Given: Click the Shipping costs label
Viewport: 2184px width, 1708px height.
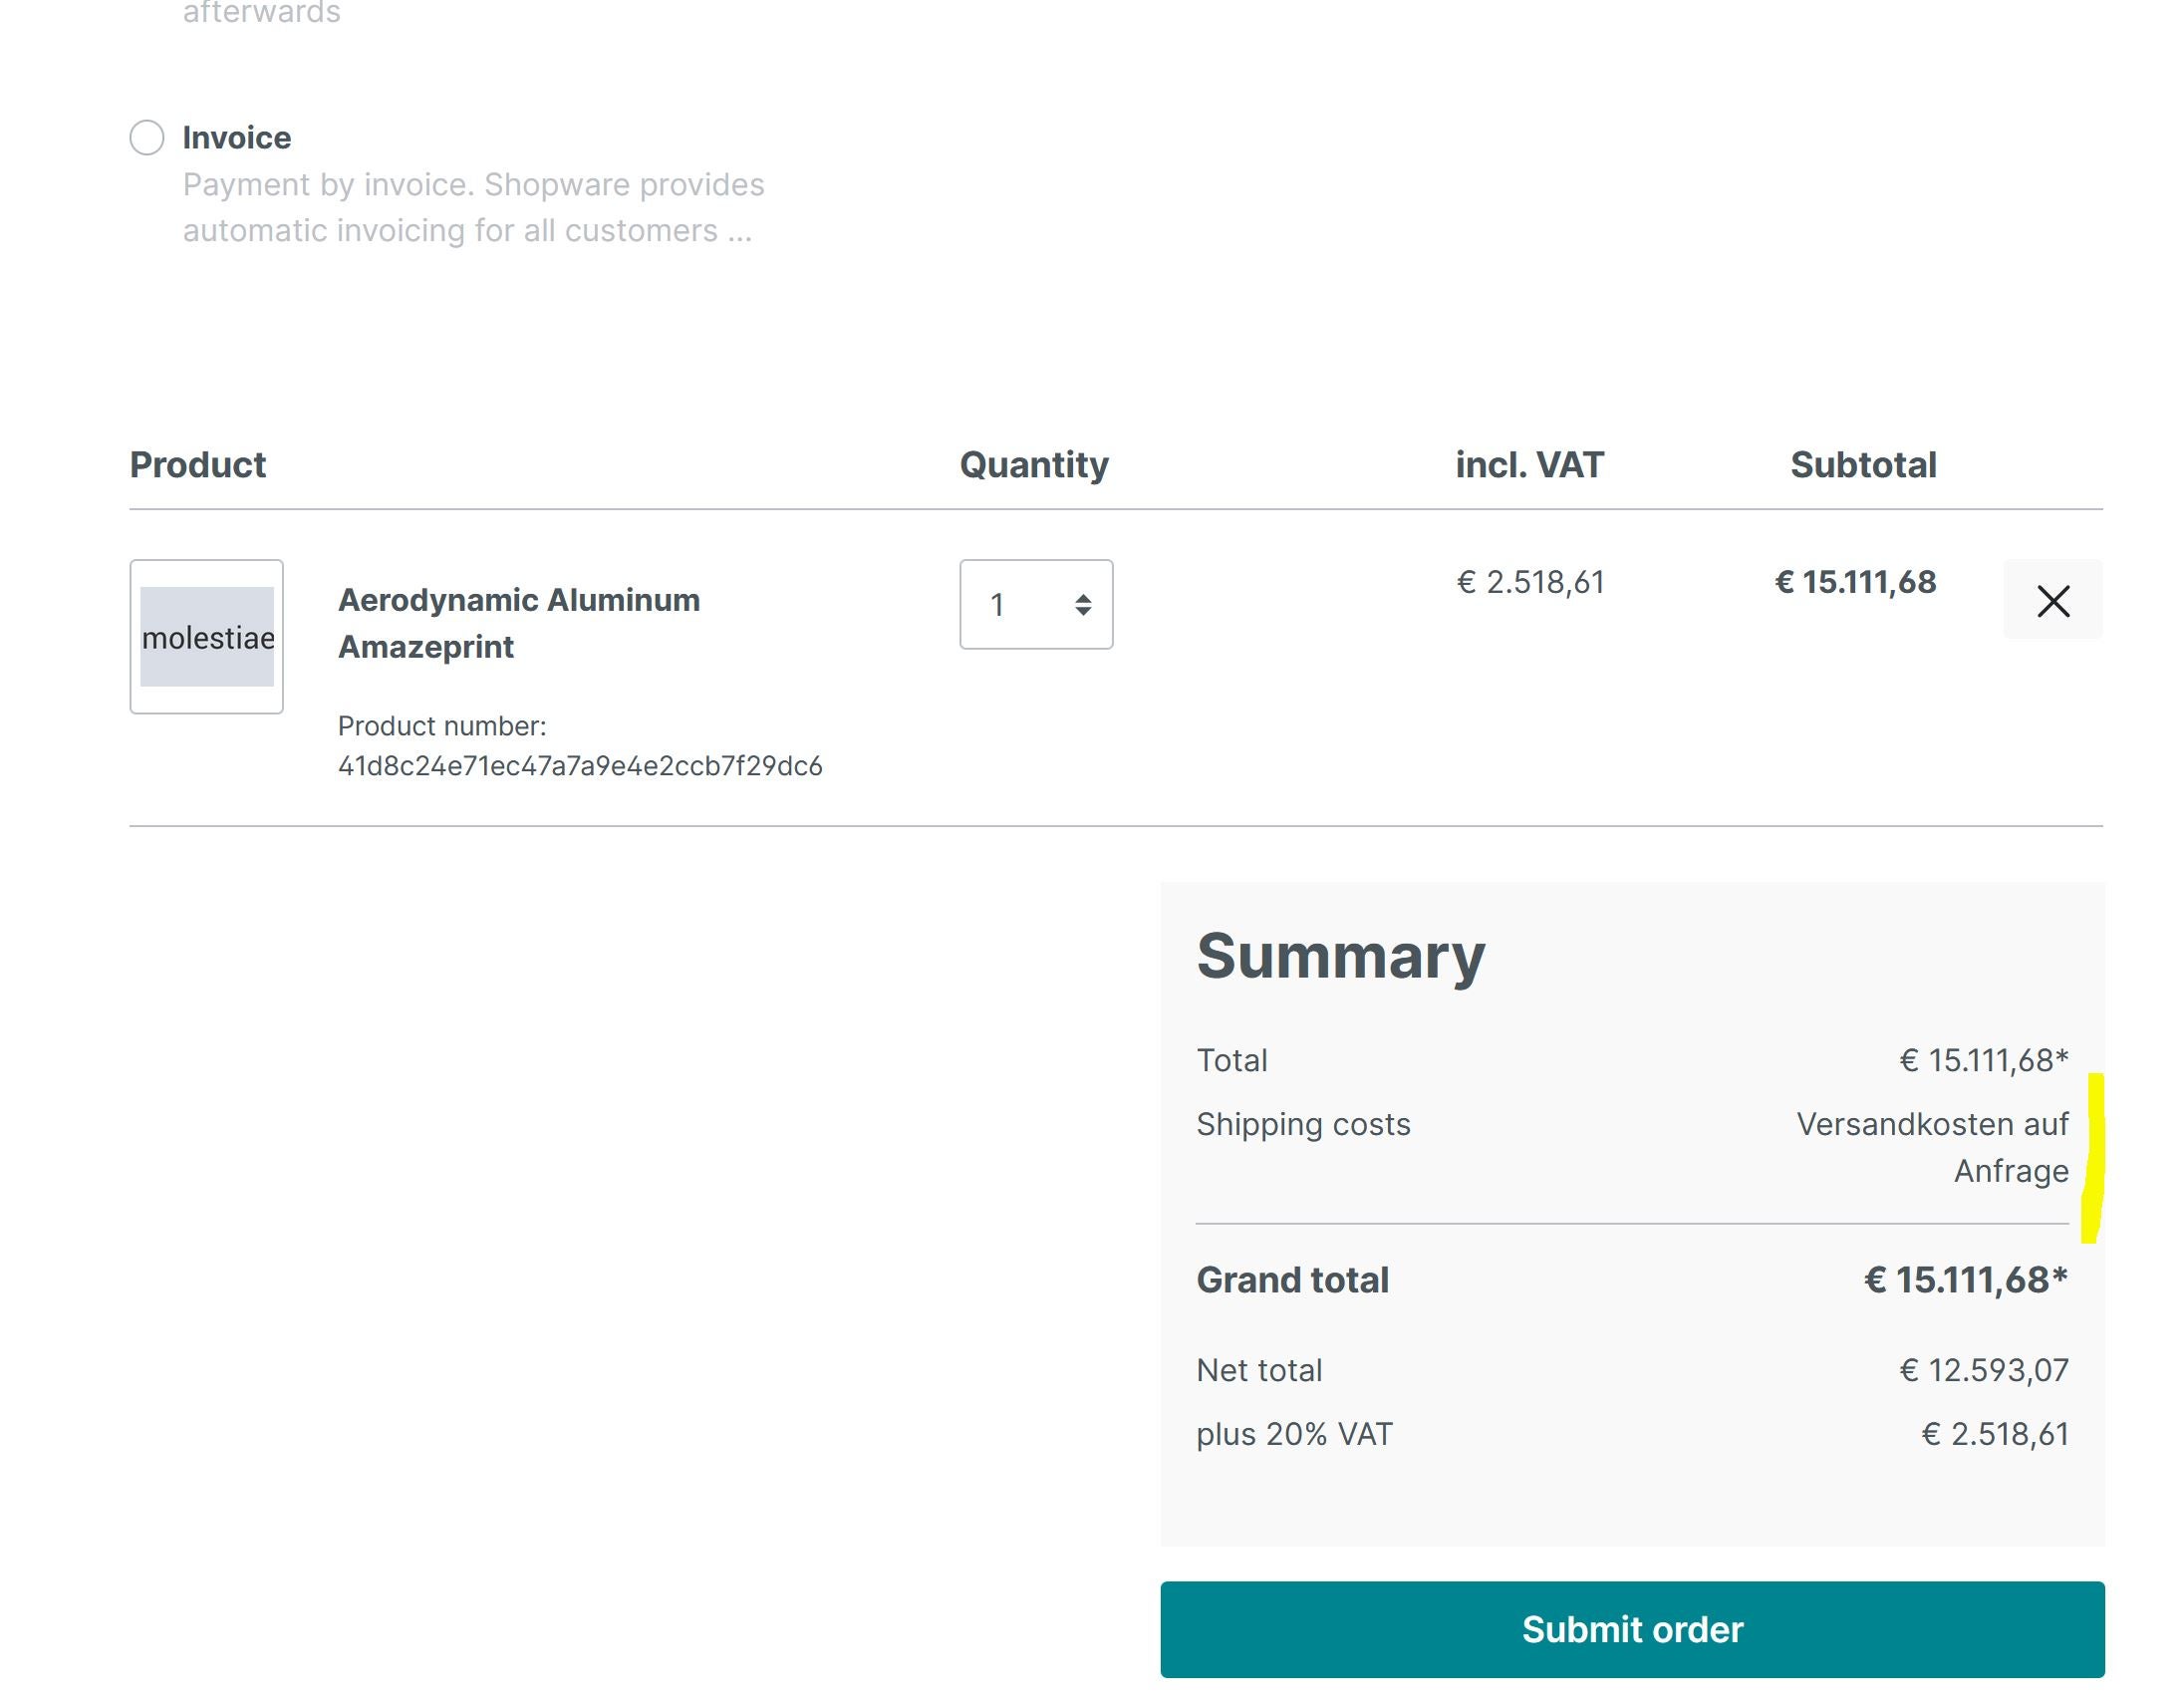Looking at the screenshot, I should pos(1303,1124).
